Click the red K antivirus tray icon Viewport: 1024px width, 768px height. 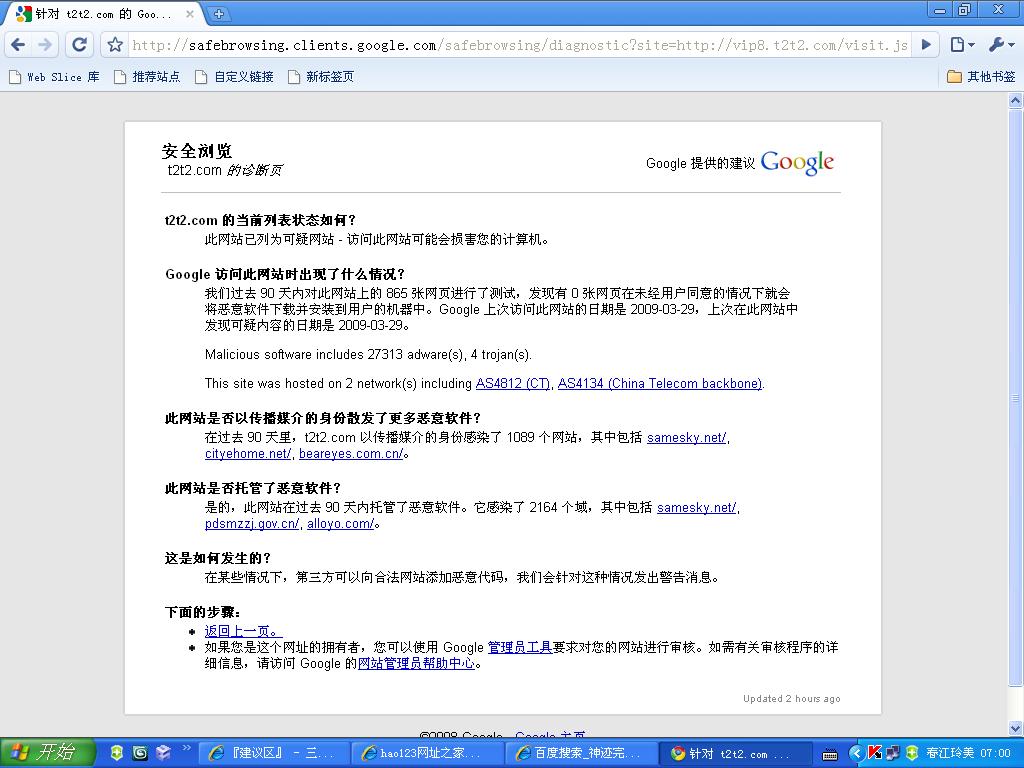point(874,754)
